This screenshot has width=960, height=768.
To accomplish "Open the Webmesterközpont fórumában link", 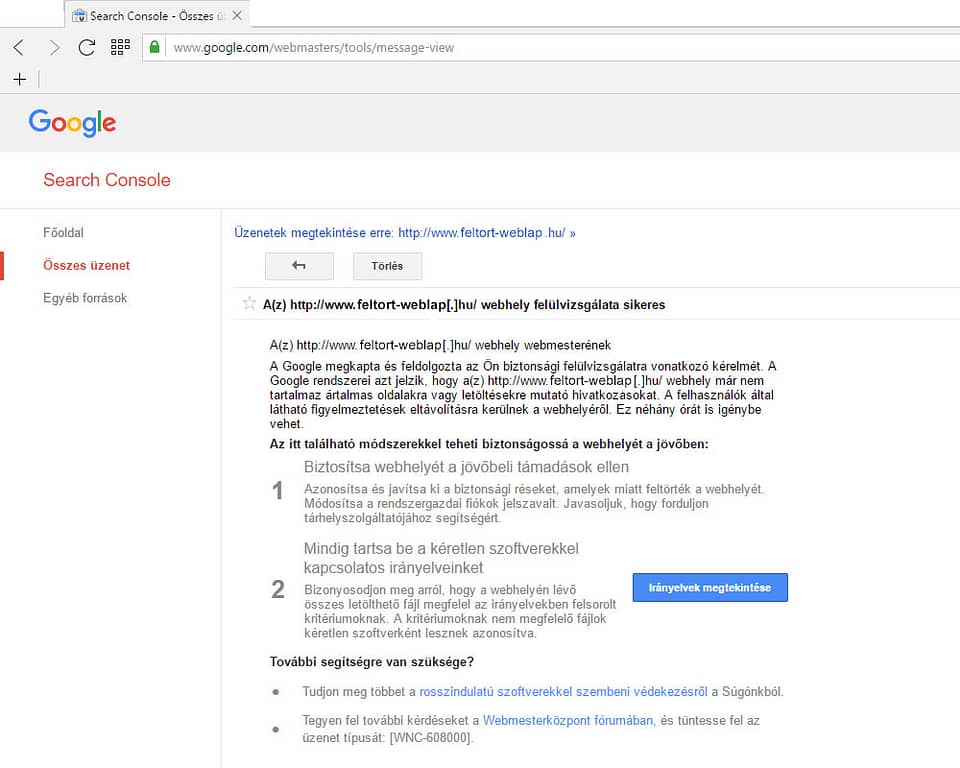I will 568,720.
